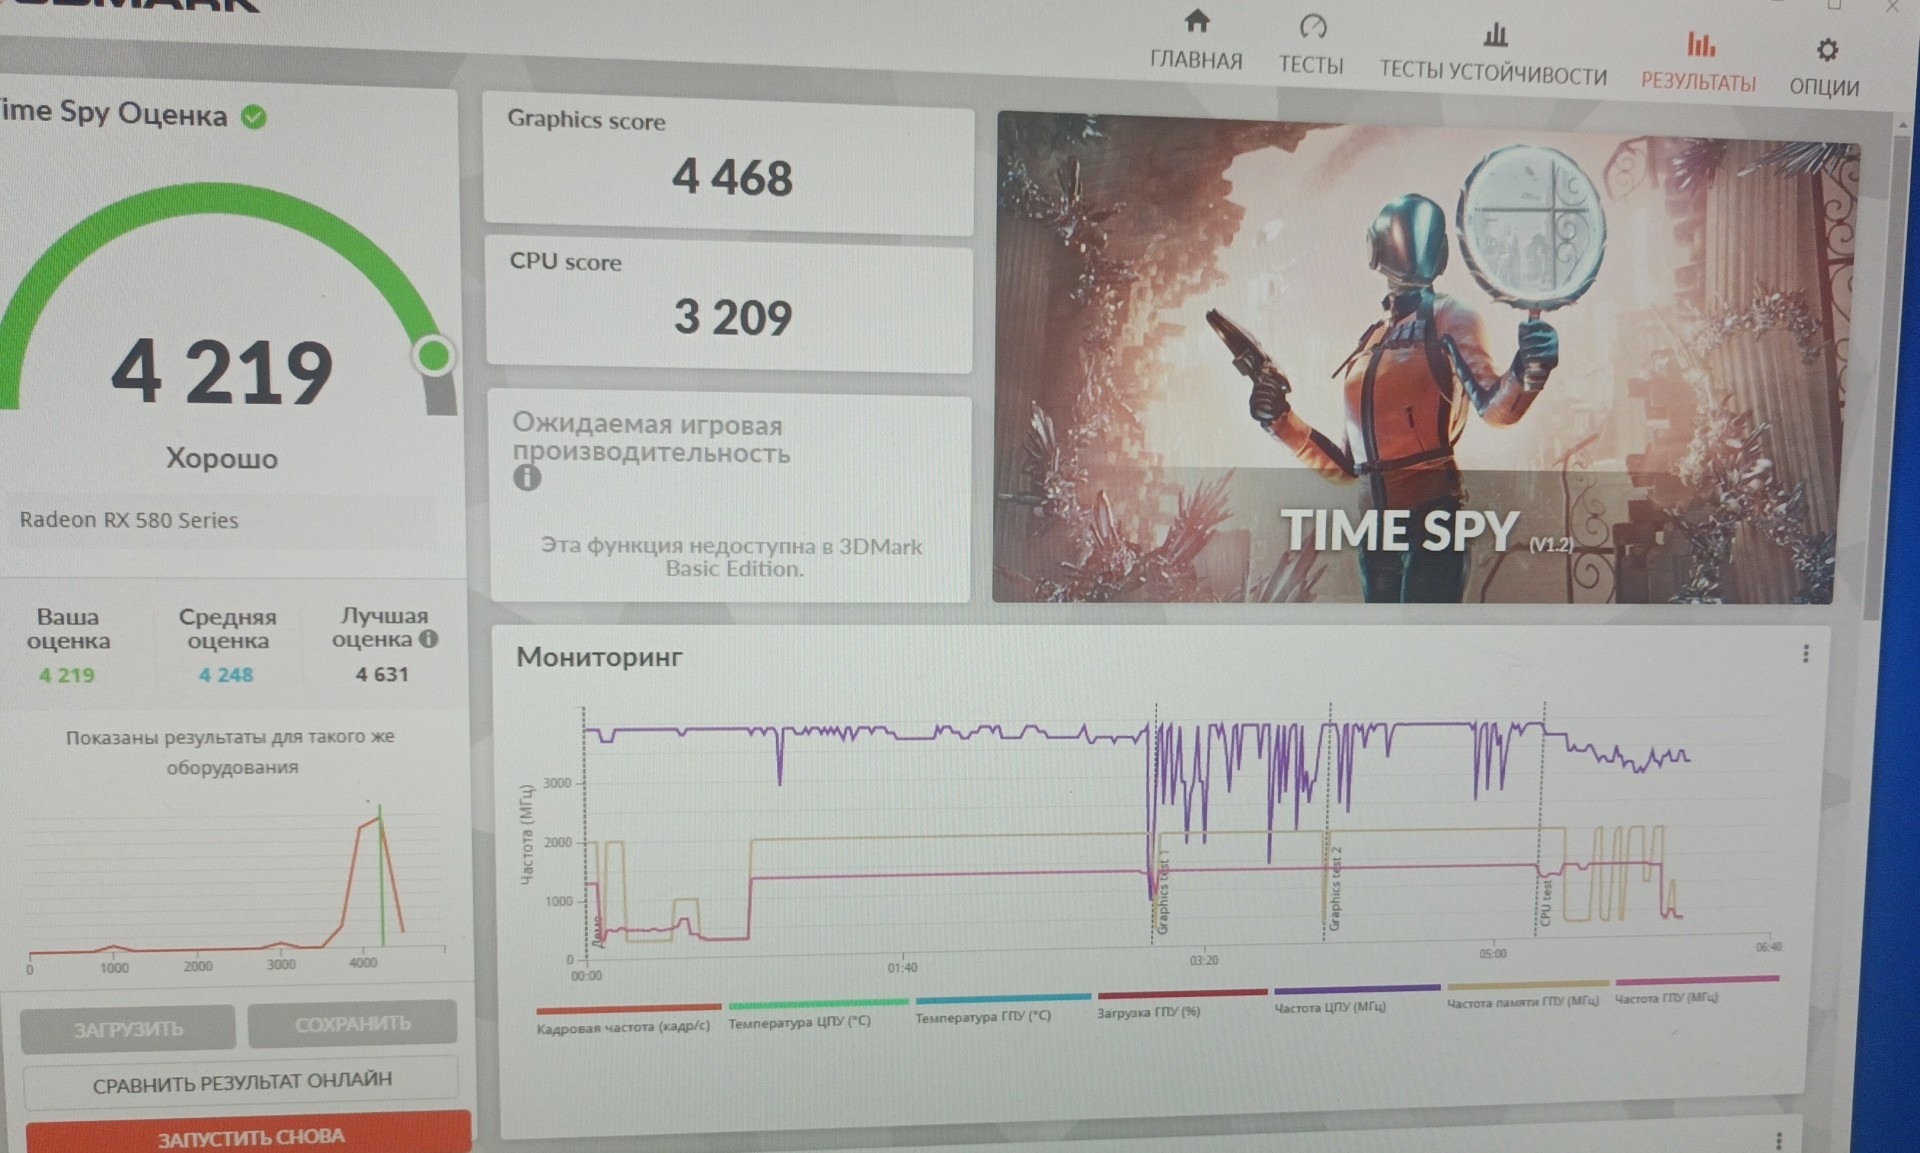Click the stress tests bar-chart icon

click(1495, 34)
